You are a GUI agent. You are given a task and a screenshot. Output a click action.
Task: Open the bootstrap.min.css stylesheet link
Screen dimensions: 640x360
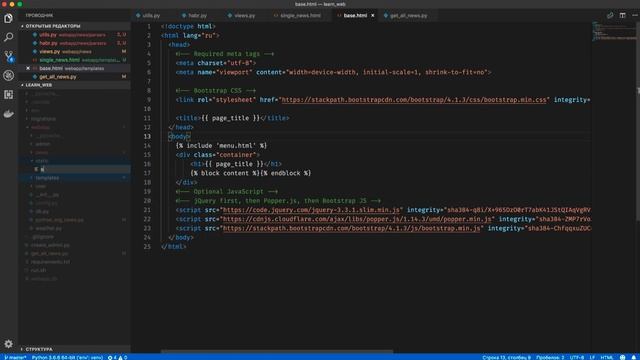tap(414, 100)
